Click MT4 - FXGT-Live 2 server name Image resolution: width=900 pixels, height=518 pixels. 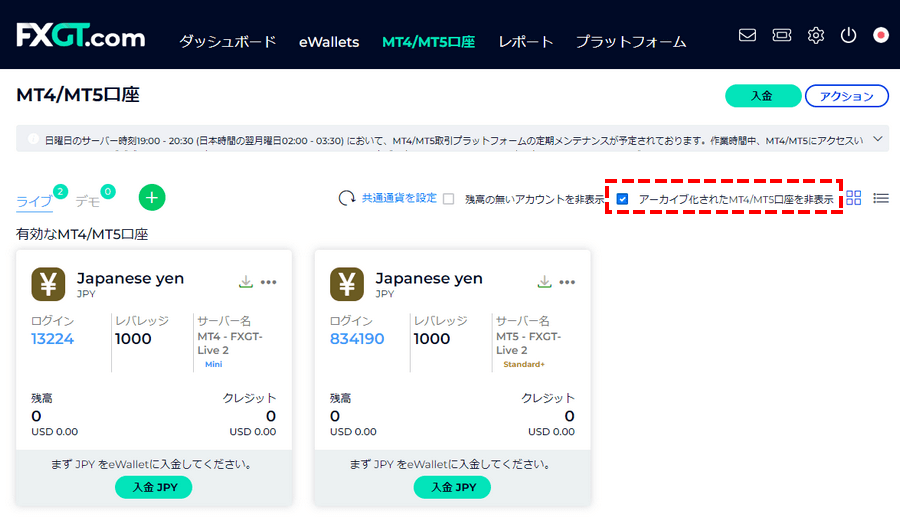[230, 343]
